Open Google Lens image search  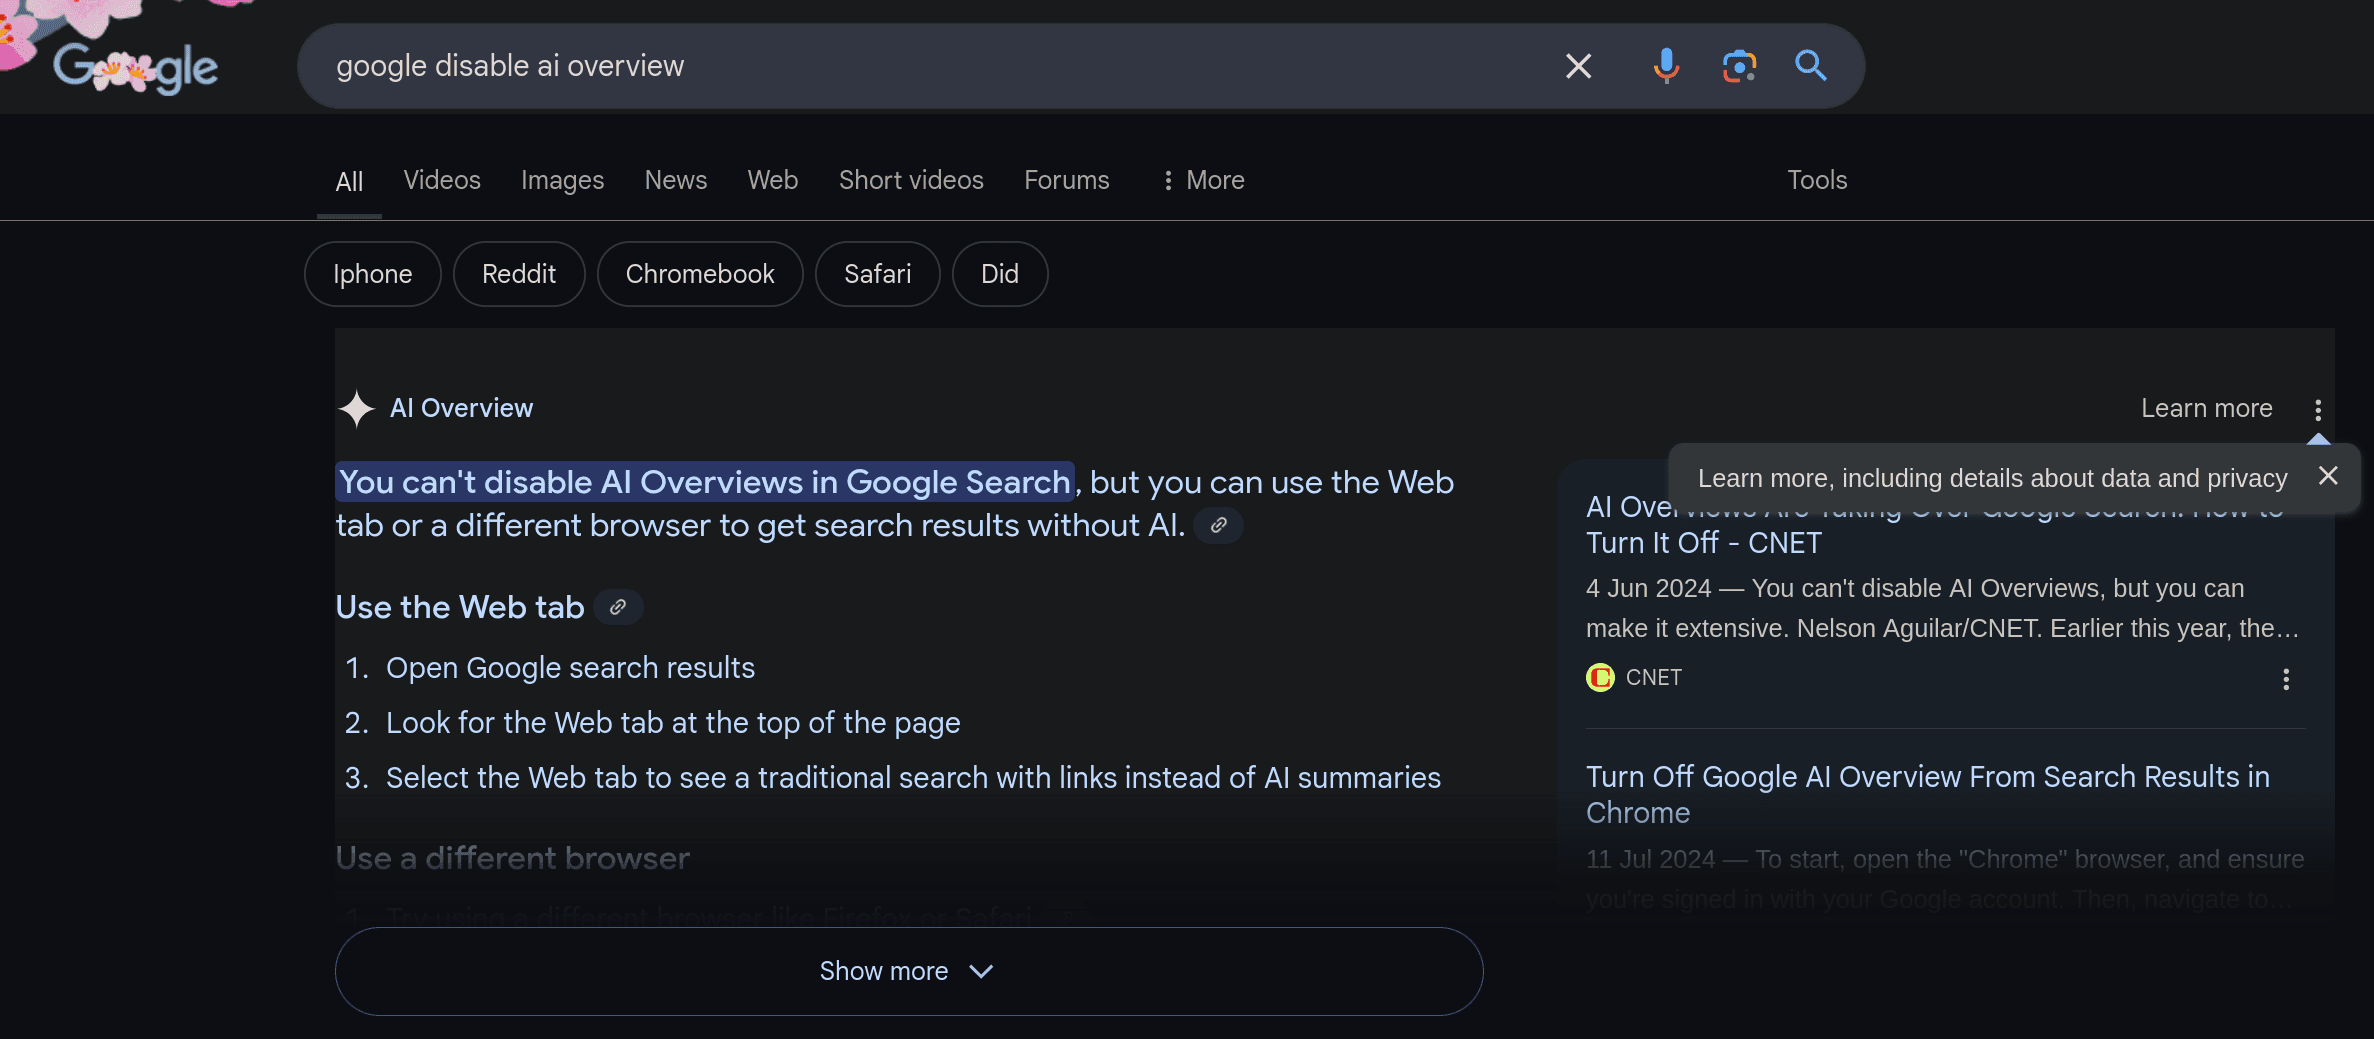click(x=1739, y=66)
